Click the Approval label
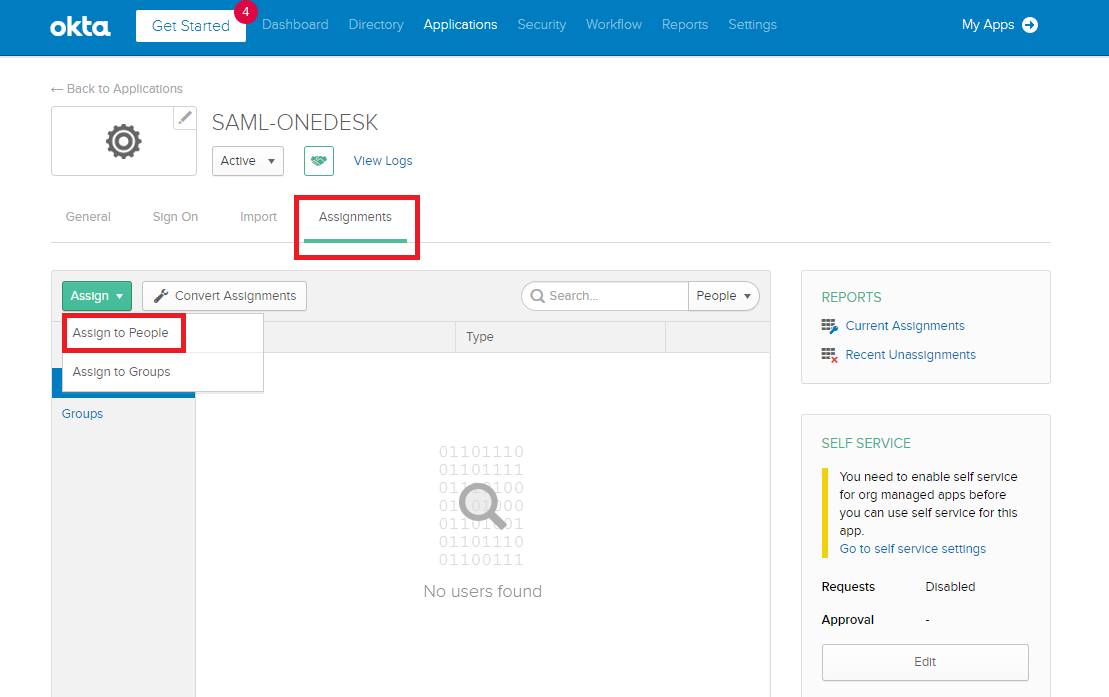 (x=847, y=620)
